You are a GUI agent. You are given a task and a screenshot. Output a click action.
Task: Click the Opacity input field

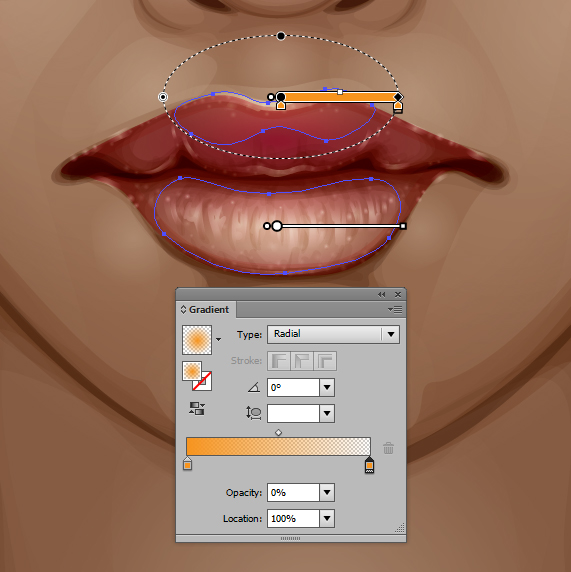(293, 492)
